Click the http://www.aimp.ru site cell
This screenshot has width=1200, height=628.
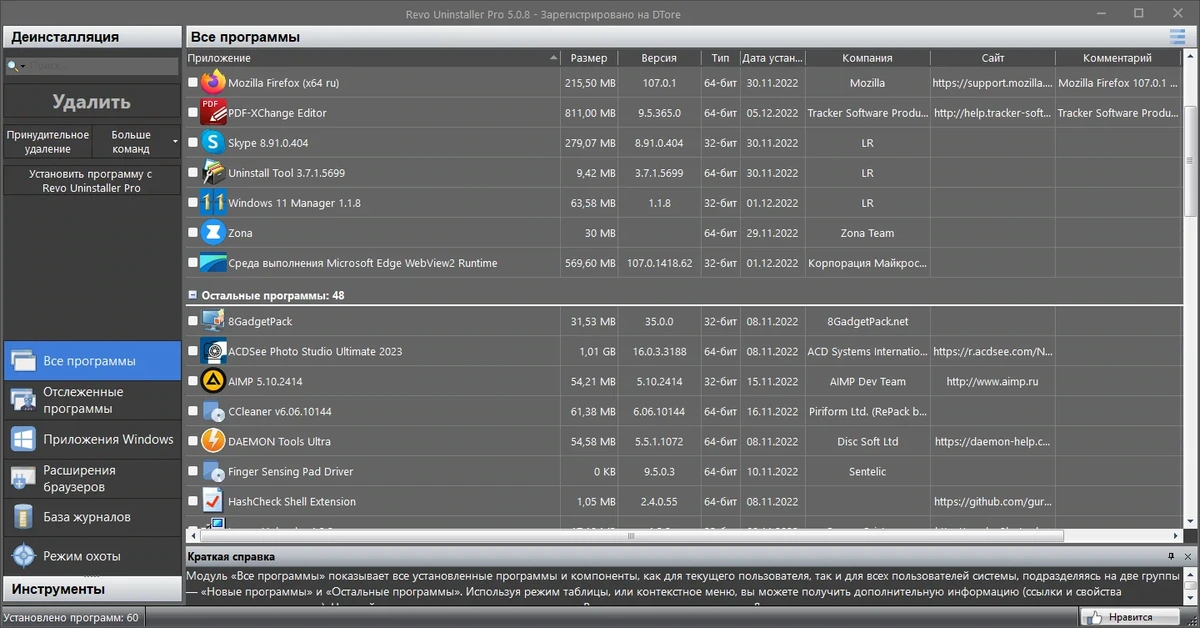[x=992, y=381]
